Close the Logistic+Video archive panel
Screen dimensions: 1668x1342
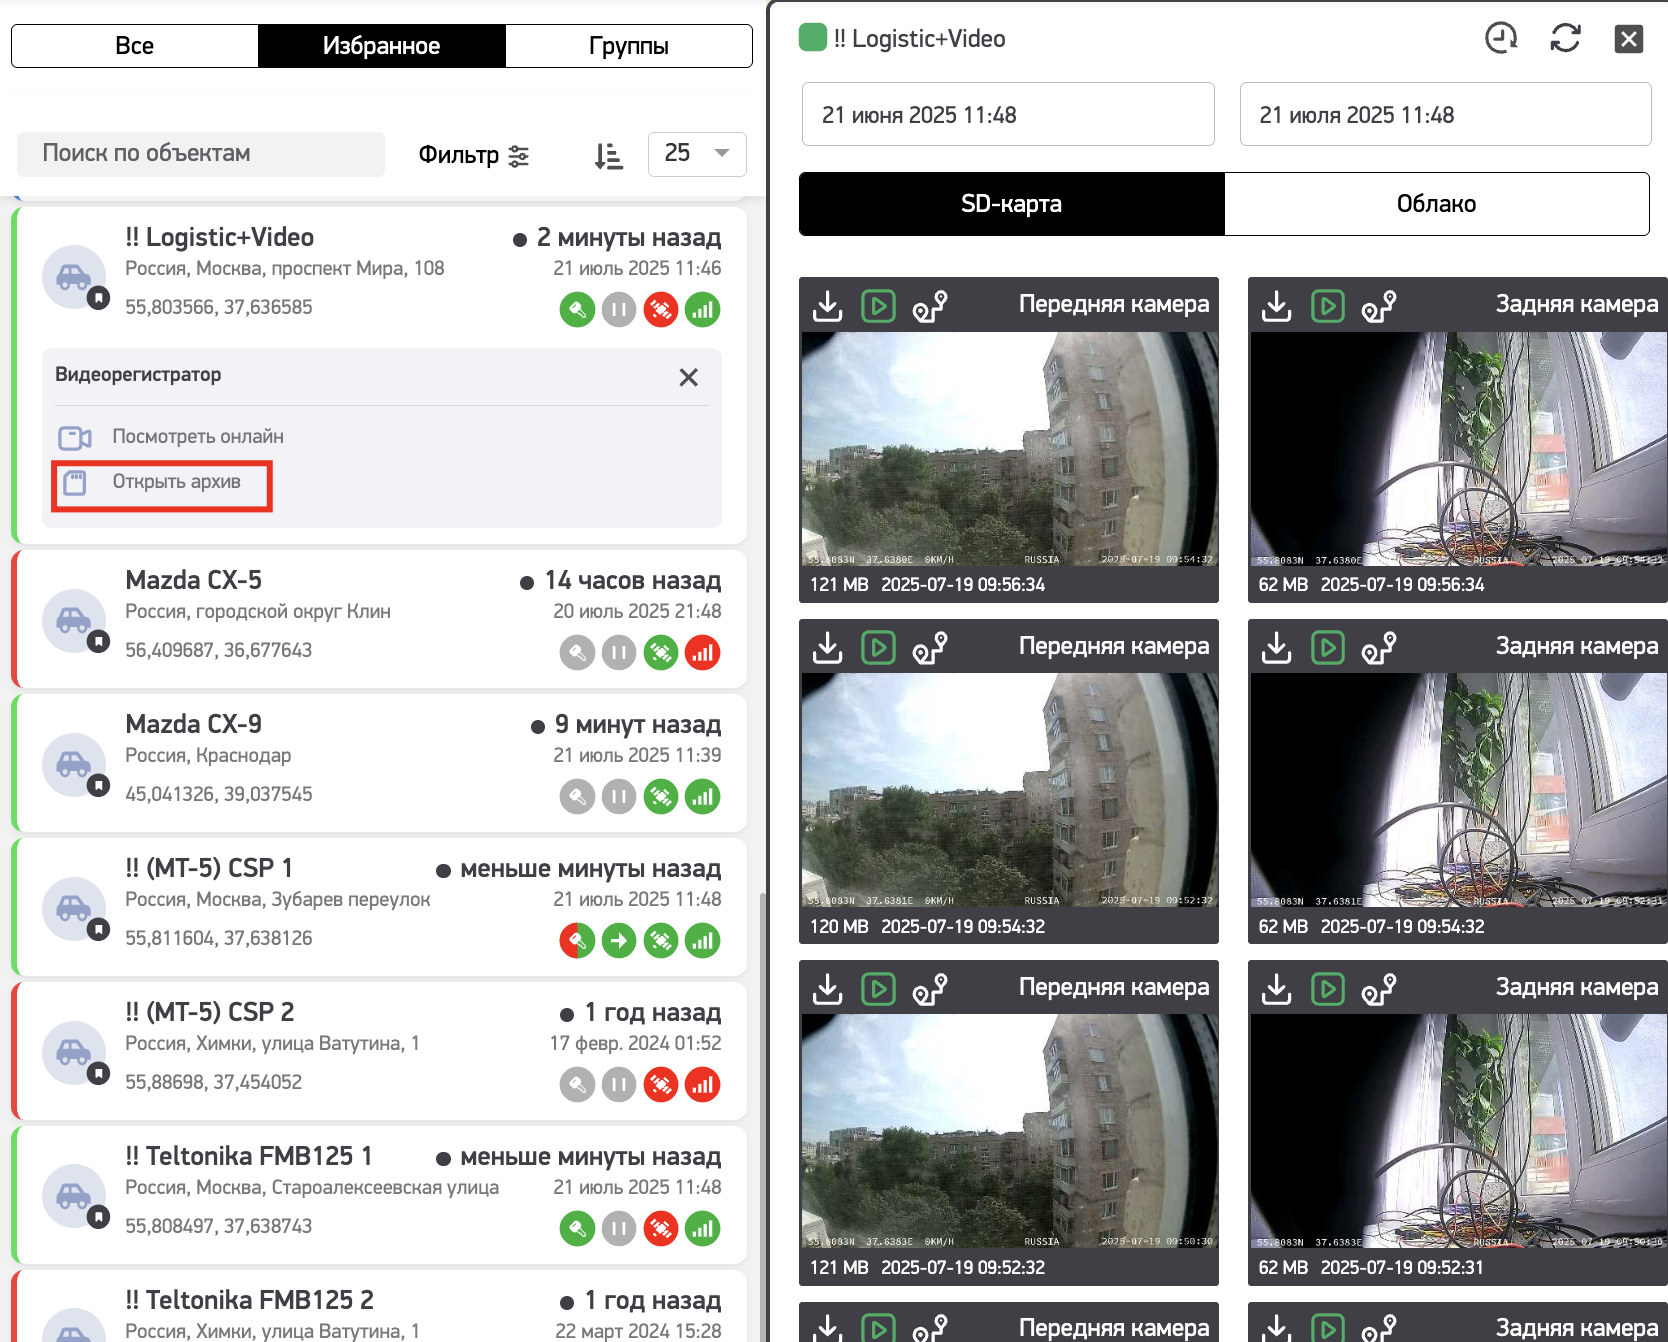click(1629, 39)
